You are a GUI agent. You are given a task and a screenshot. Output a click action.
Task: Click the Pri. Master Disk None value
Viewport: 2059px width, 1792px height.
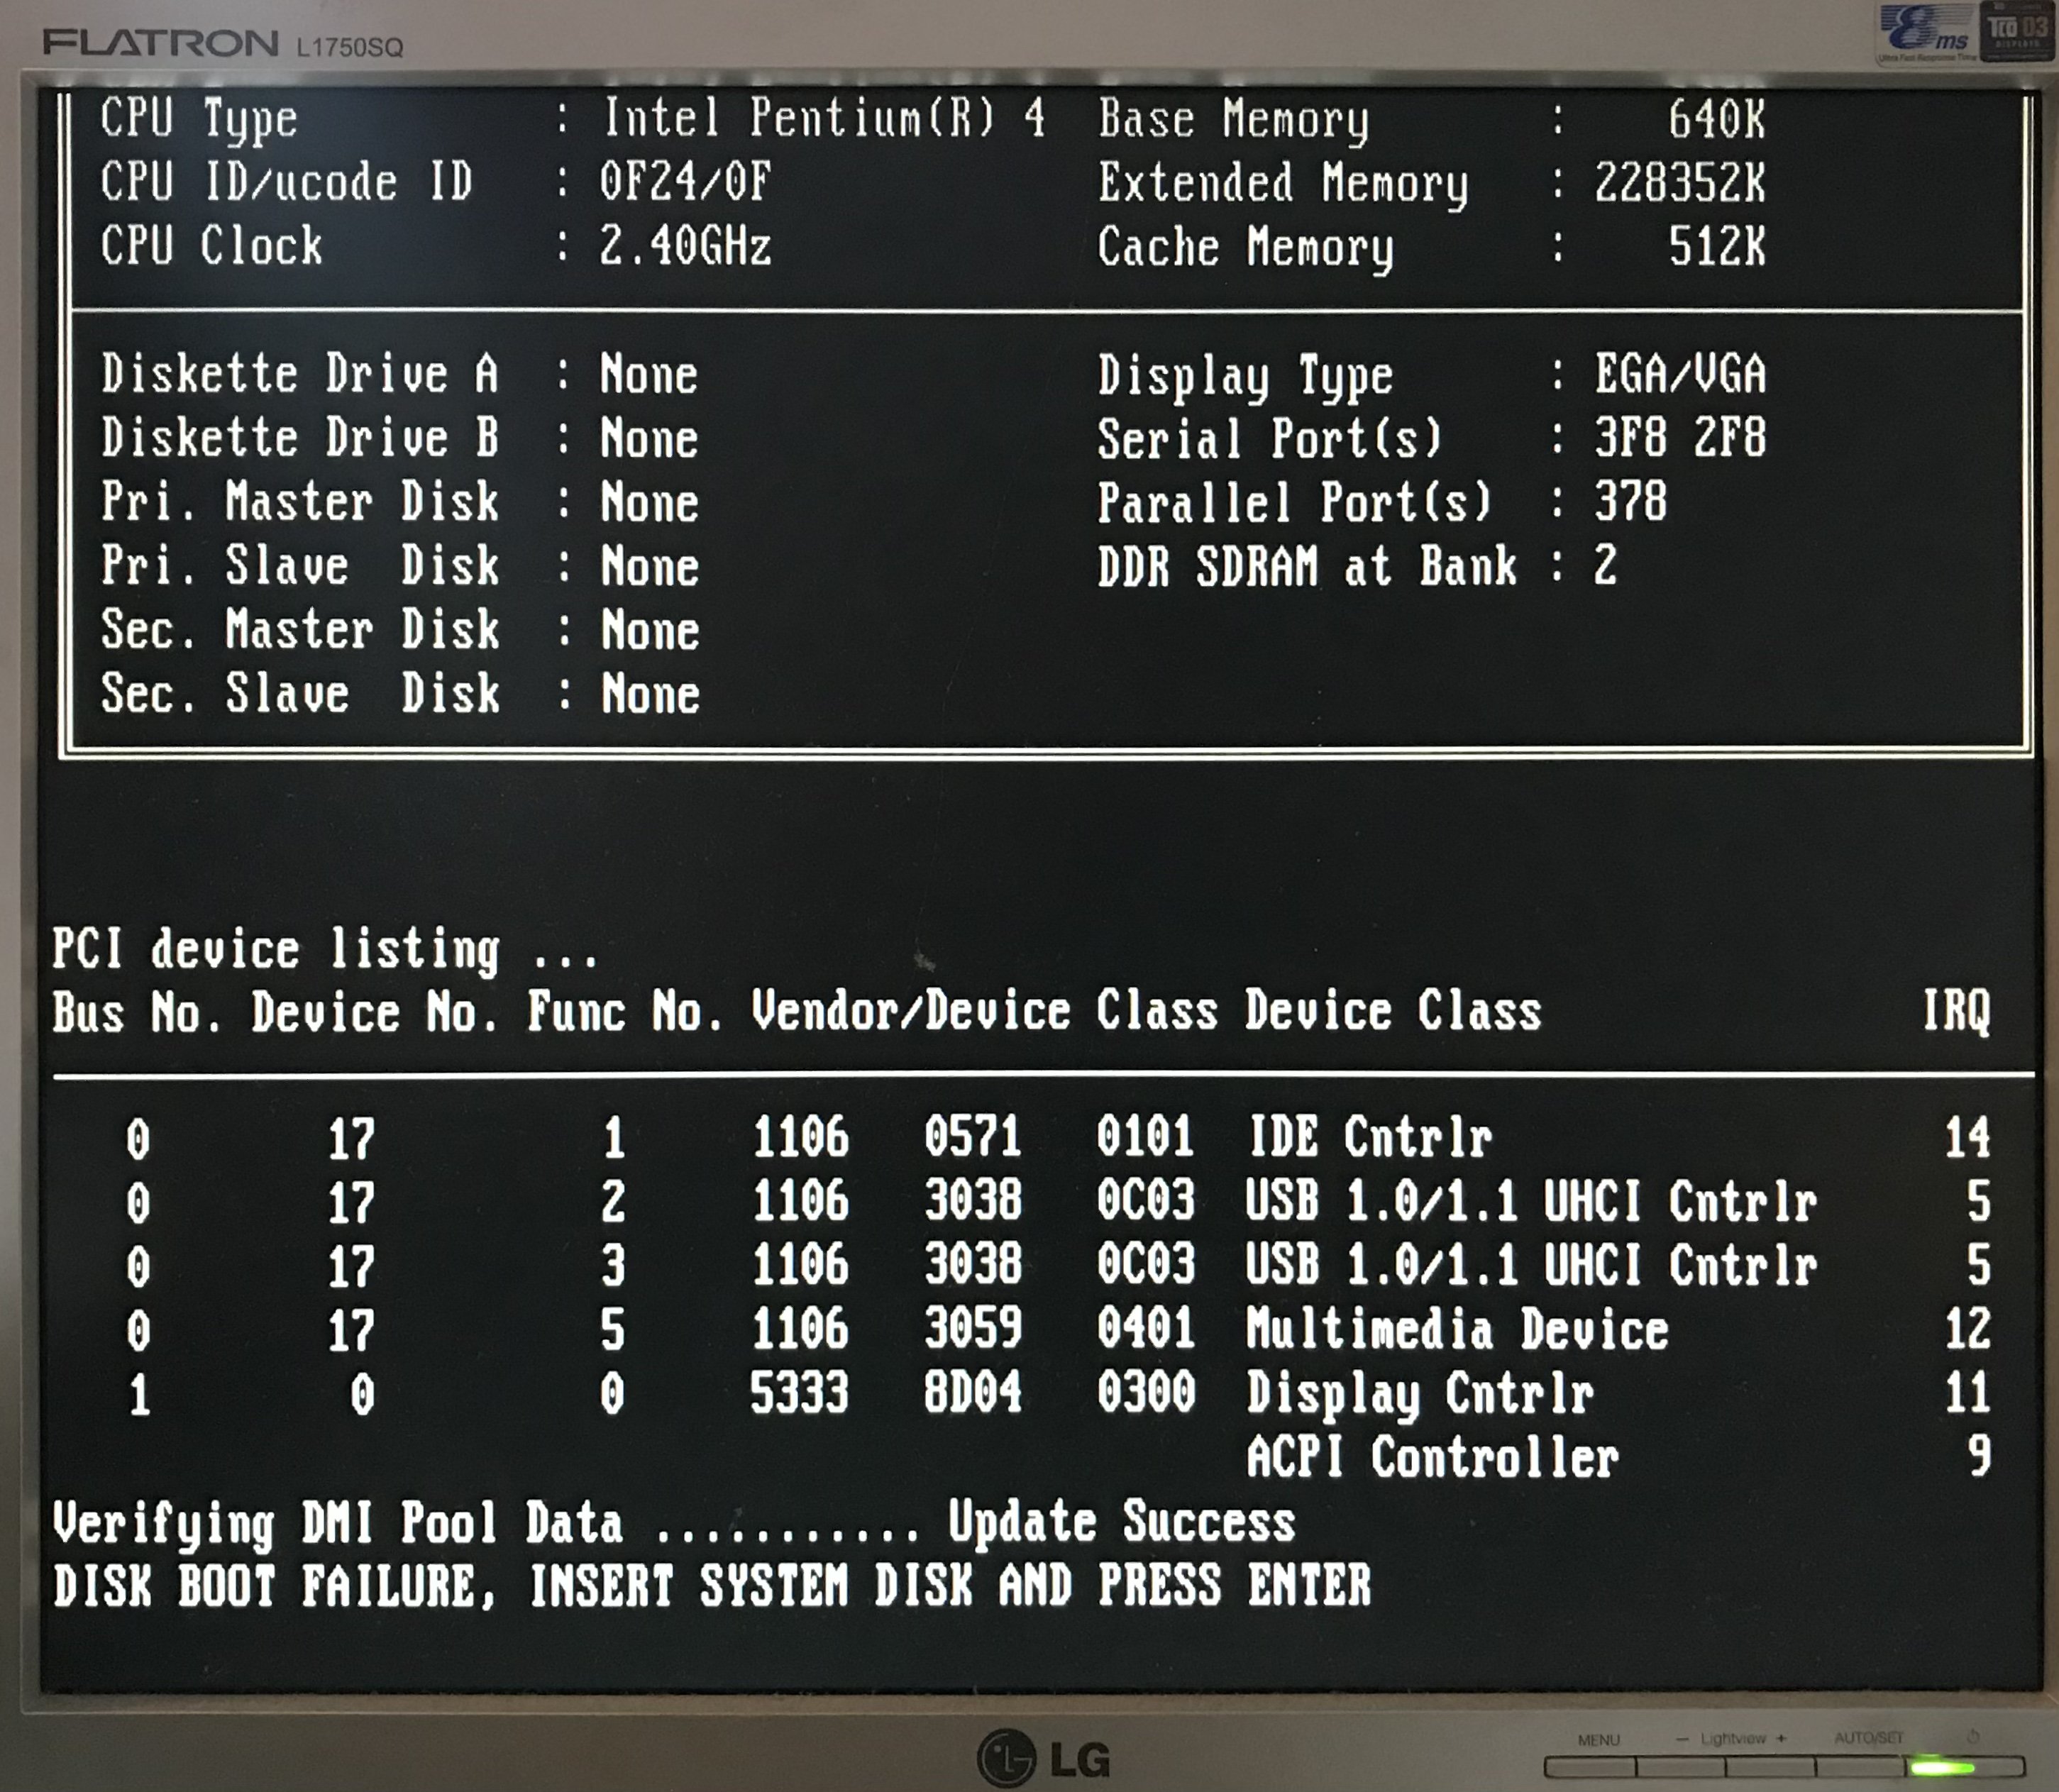649,502
